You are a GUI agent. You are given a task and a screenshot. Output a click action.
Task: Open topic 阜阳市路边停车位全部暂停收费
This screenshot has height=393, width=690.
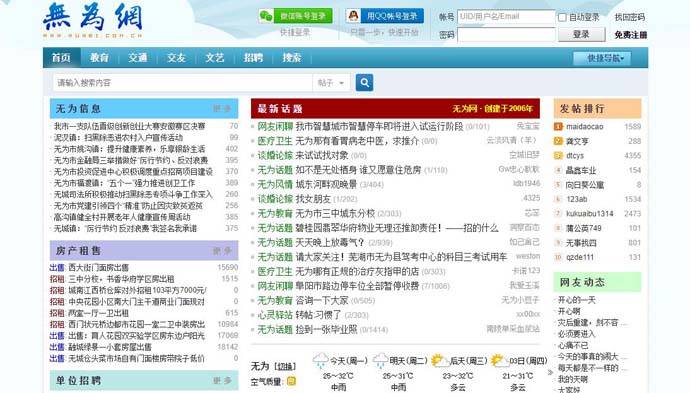point(357,286)
